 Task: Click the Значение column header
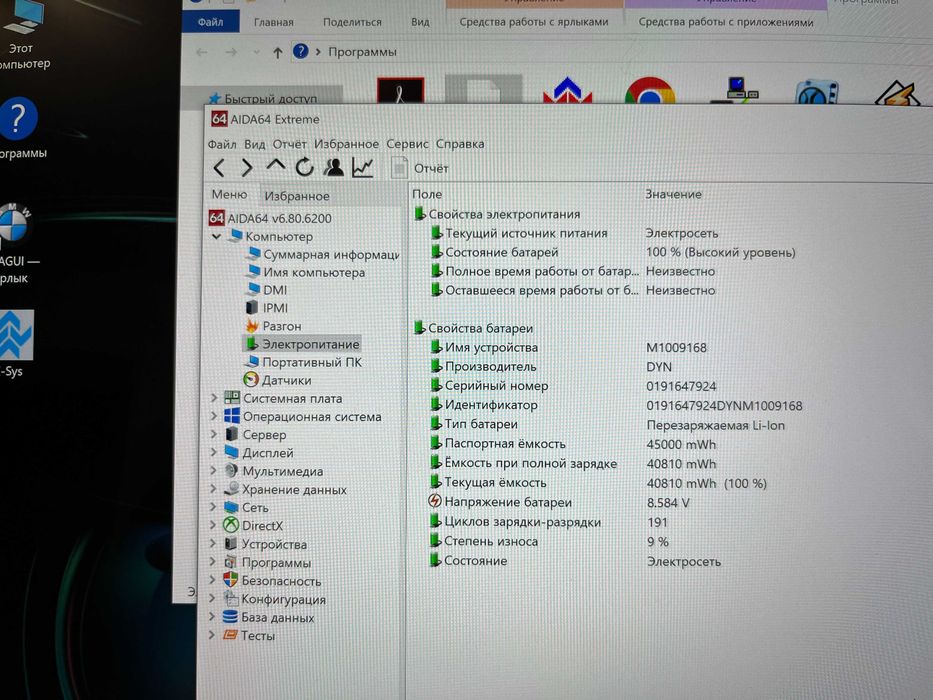point(674,194)
